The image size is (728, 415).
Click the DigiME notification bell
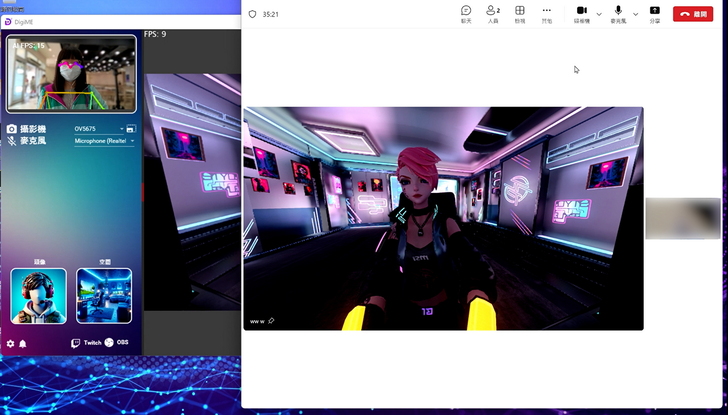pos(23,343)
